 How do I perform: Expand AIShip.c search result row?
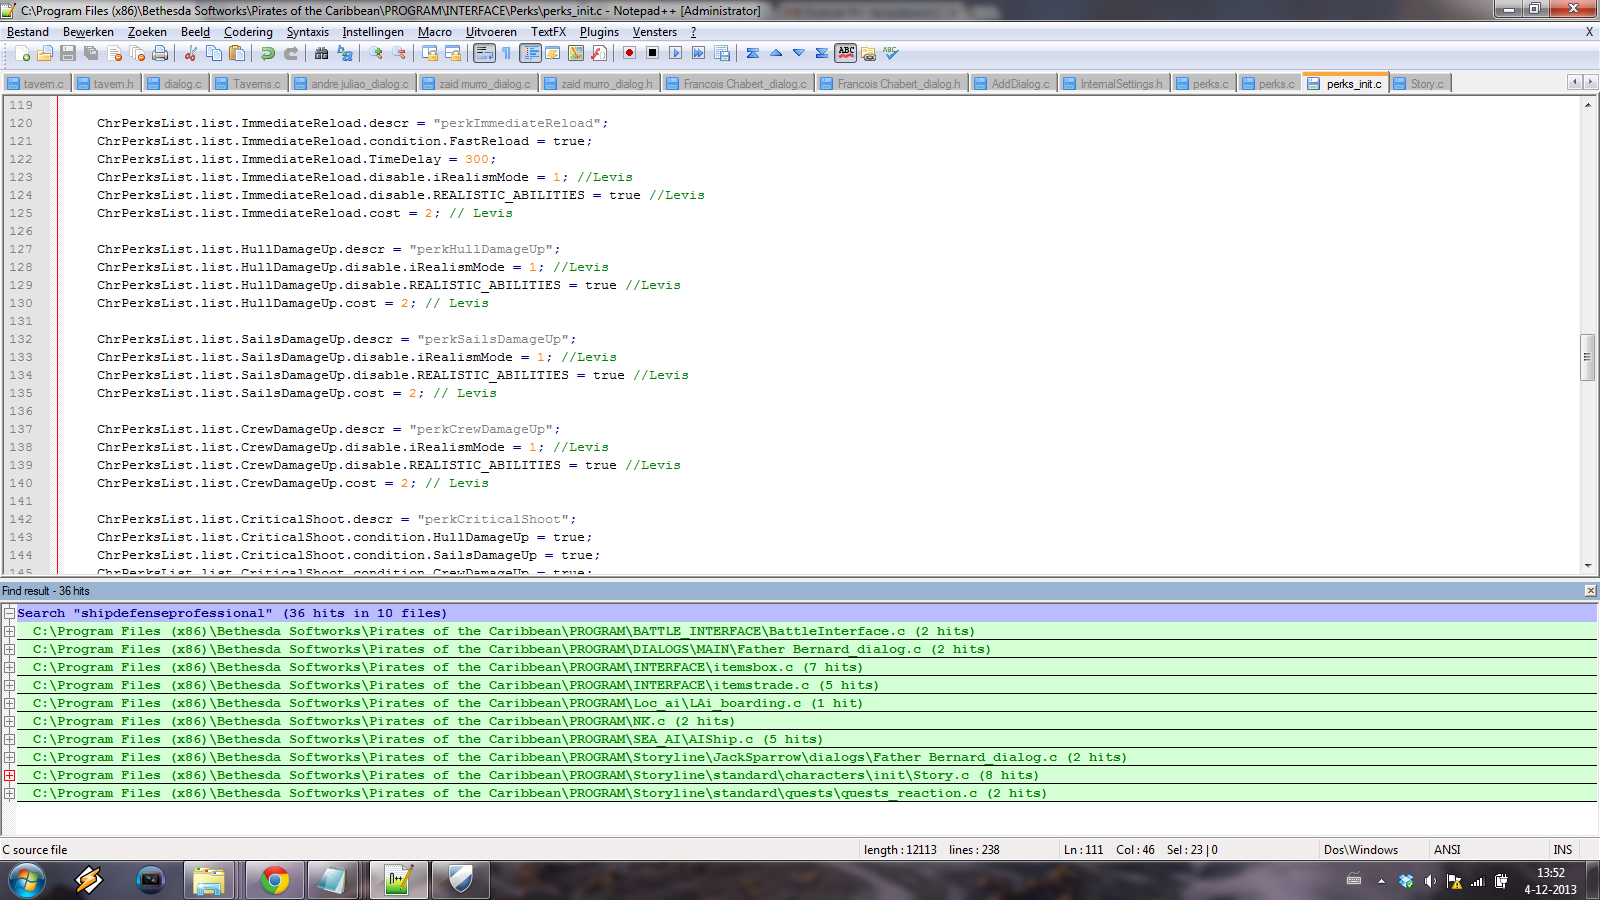click(9, 739)
